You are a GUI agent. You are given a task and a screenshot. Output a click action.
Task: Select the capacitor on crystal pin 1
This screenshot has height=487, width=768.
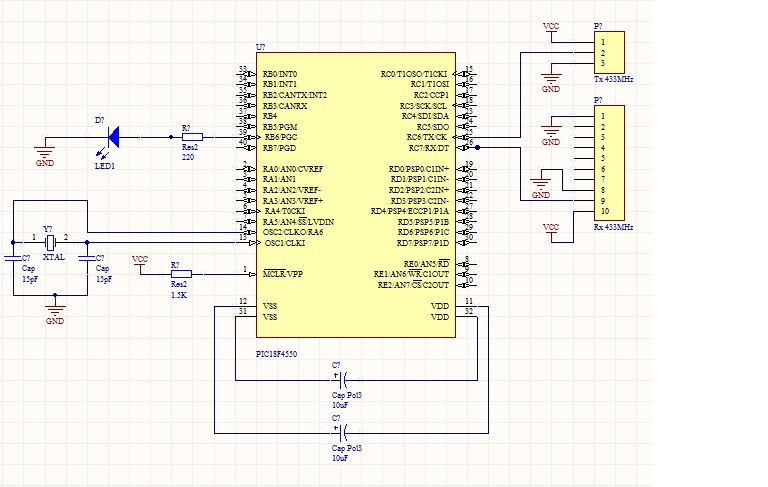coord(13,258)
